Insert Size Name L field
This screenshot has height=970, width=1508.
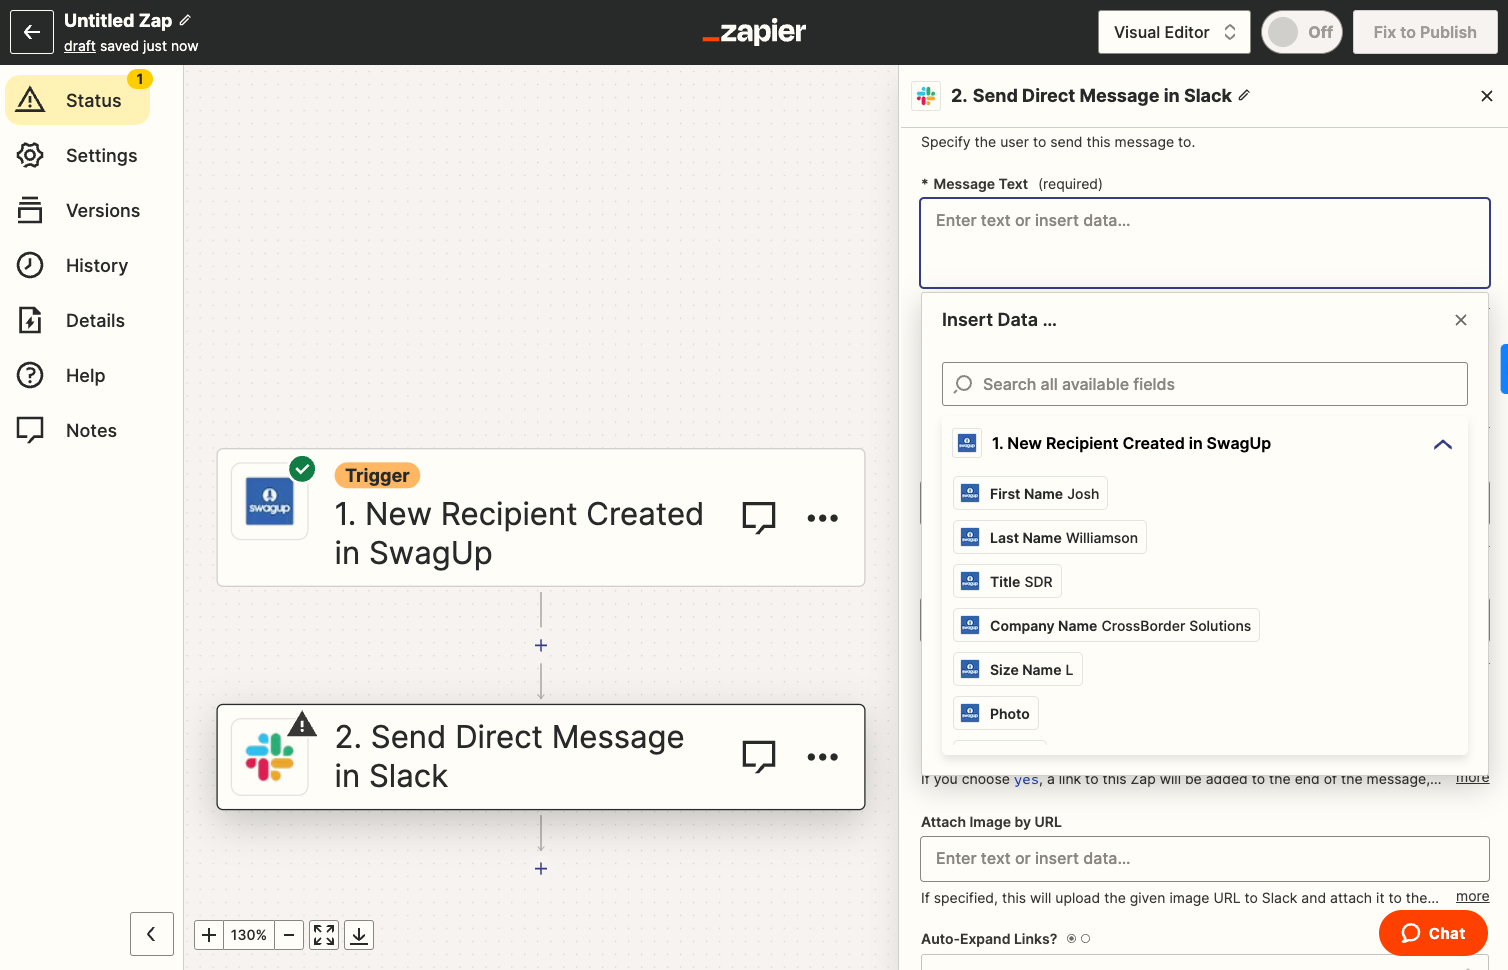1017,670
